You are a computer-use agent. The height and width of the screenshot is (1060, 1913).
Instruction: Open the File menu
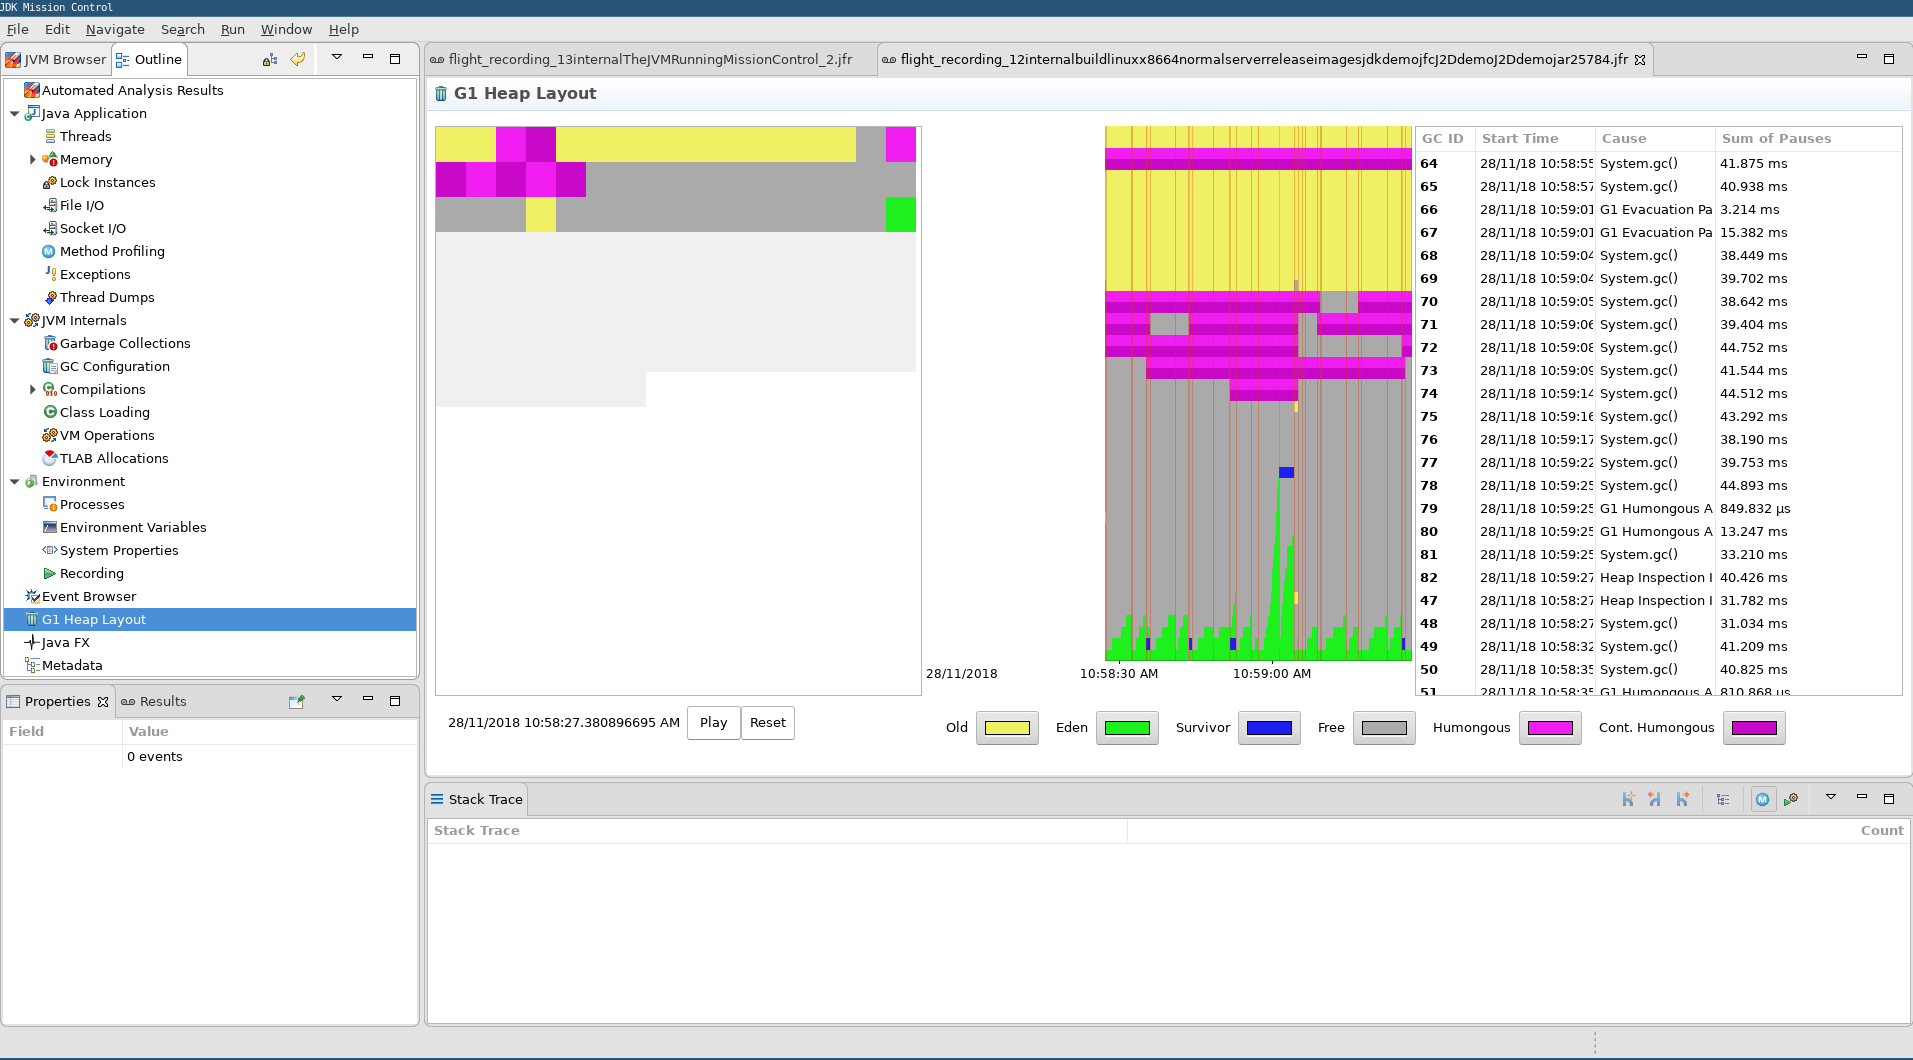(x=18, y=29)
